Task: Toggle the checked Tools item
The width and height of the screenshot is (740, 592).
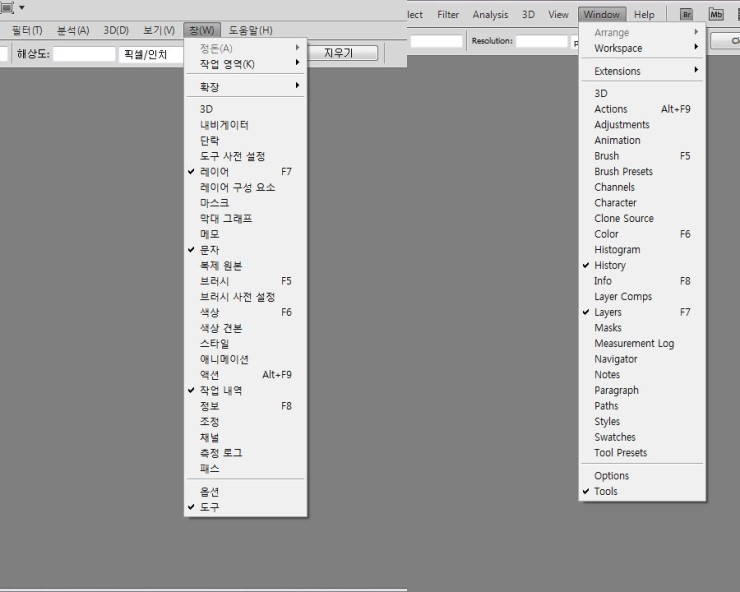Action: (642, 491)
